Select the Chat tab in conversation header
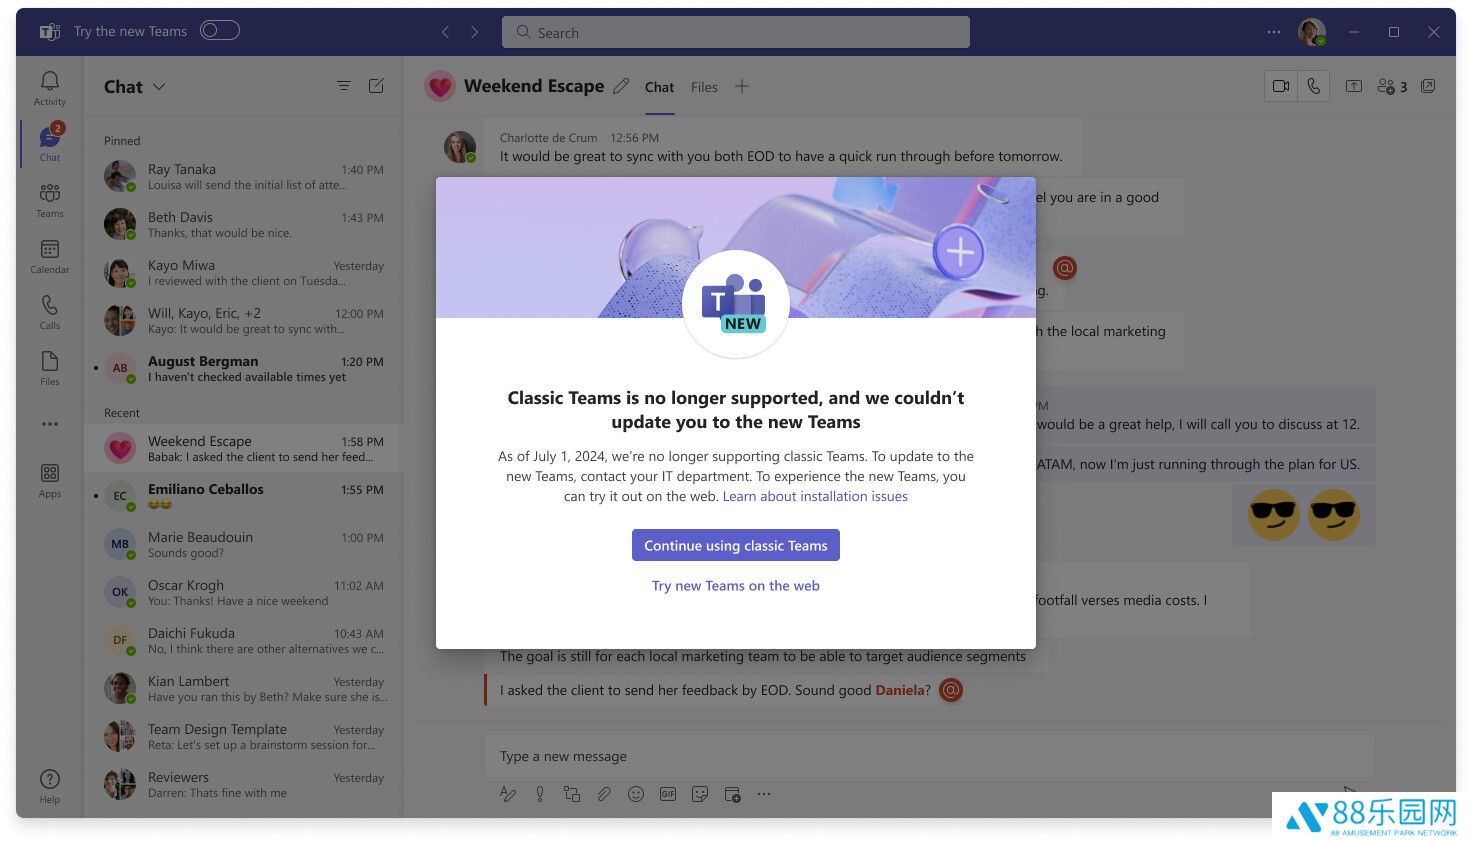Viewport: 1472px width, 842px height. (x=659, y=87)
